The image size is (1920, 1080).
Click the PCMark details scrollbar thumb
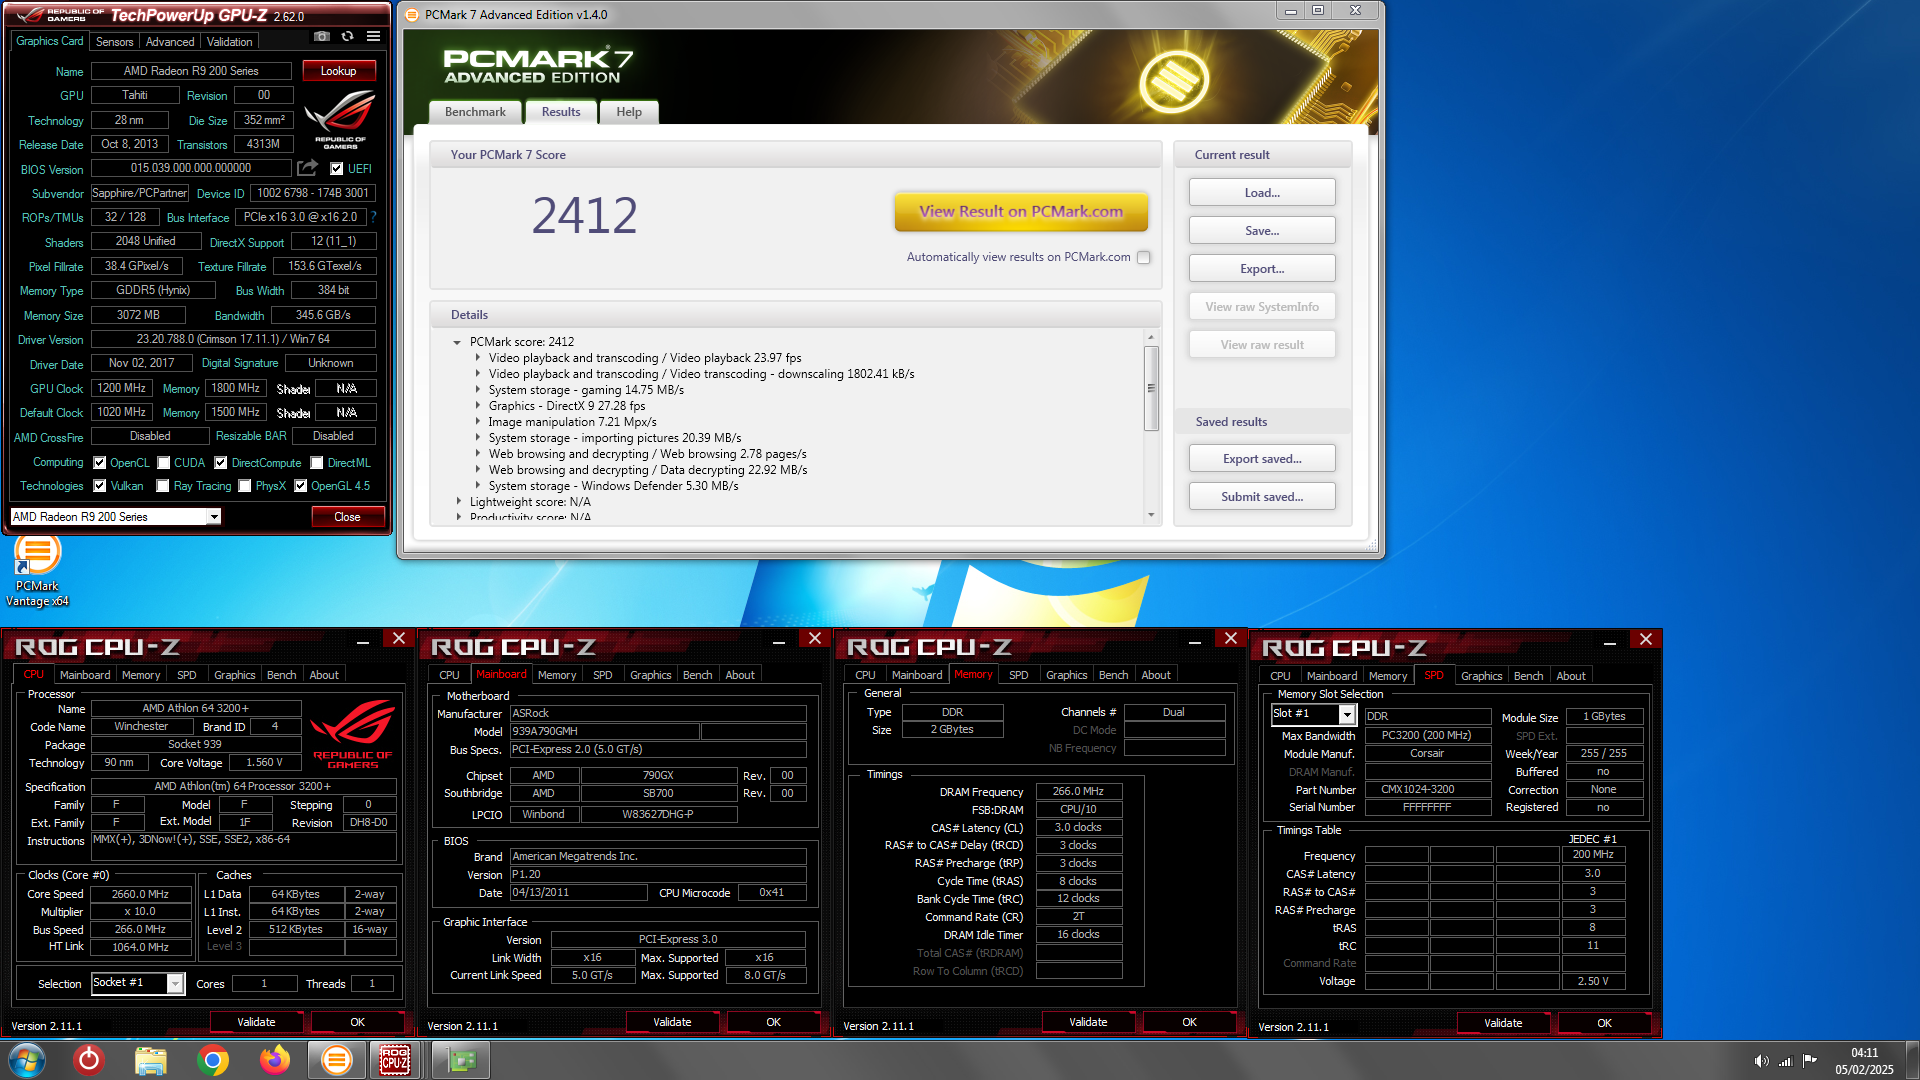1151,388
